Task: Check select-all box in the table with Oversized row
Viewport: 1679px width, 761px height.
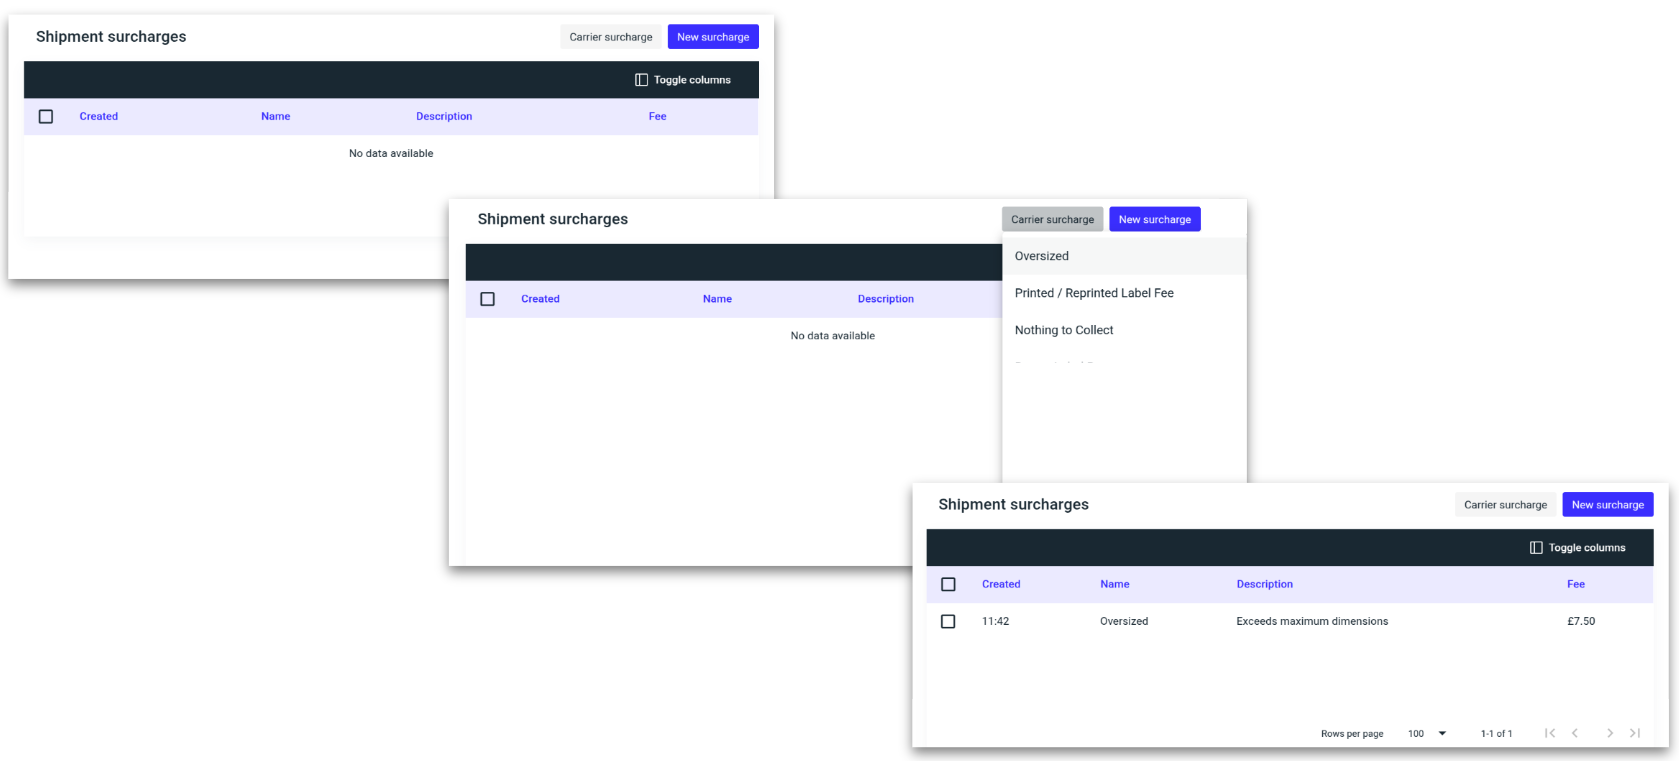Action: tap(948, 584)
